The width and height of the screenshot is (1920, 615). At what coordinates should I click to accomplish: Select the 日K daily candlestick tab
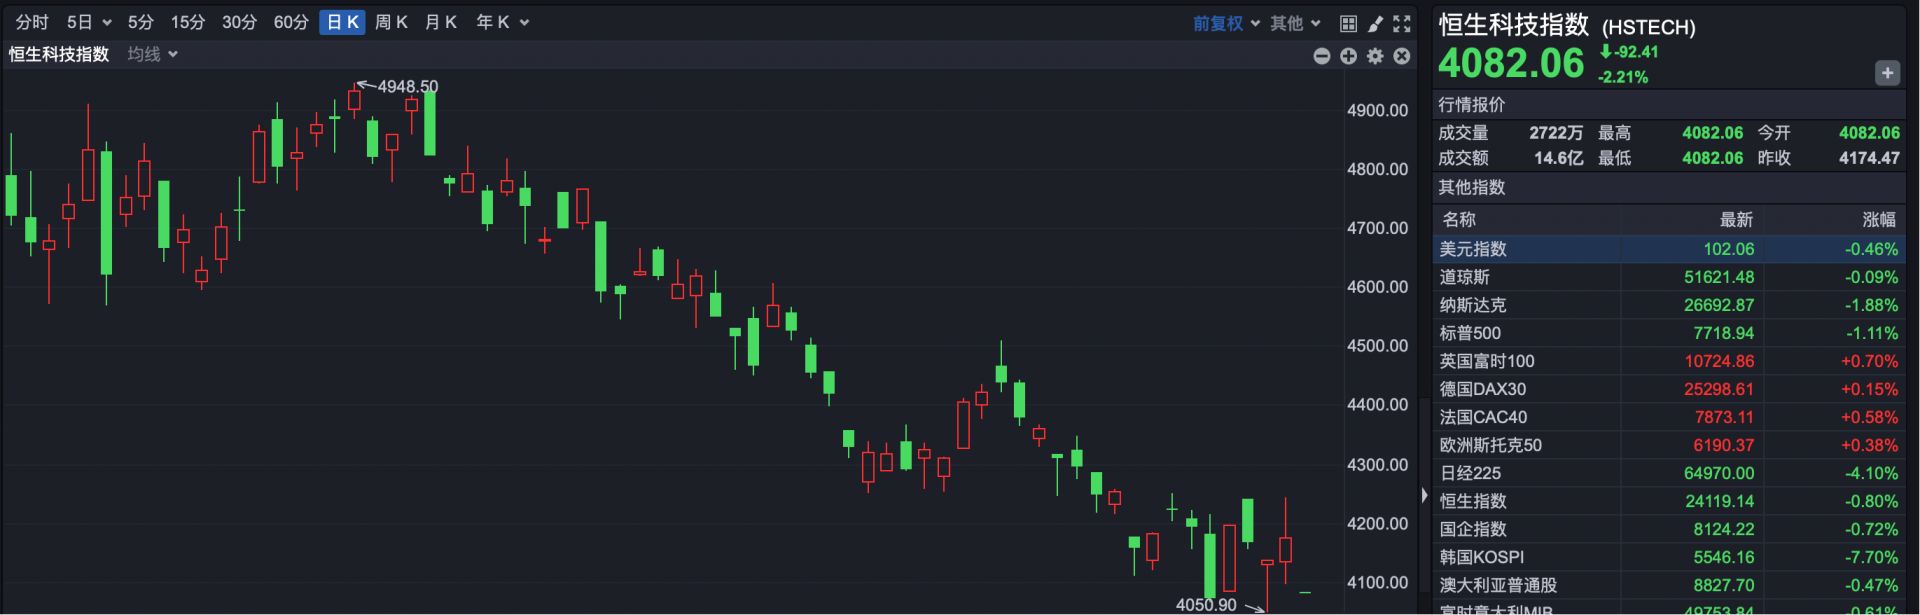(342, 22)
